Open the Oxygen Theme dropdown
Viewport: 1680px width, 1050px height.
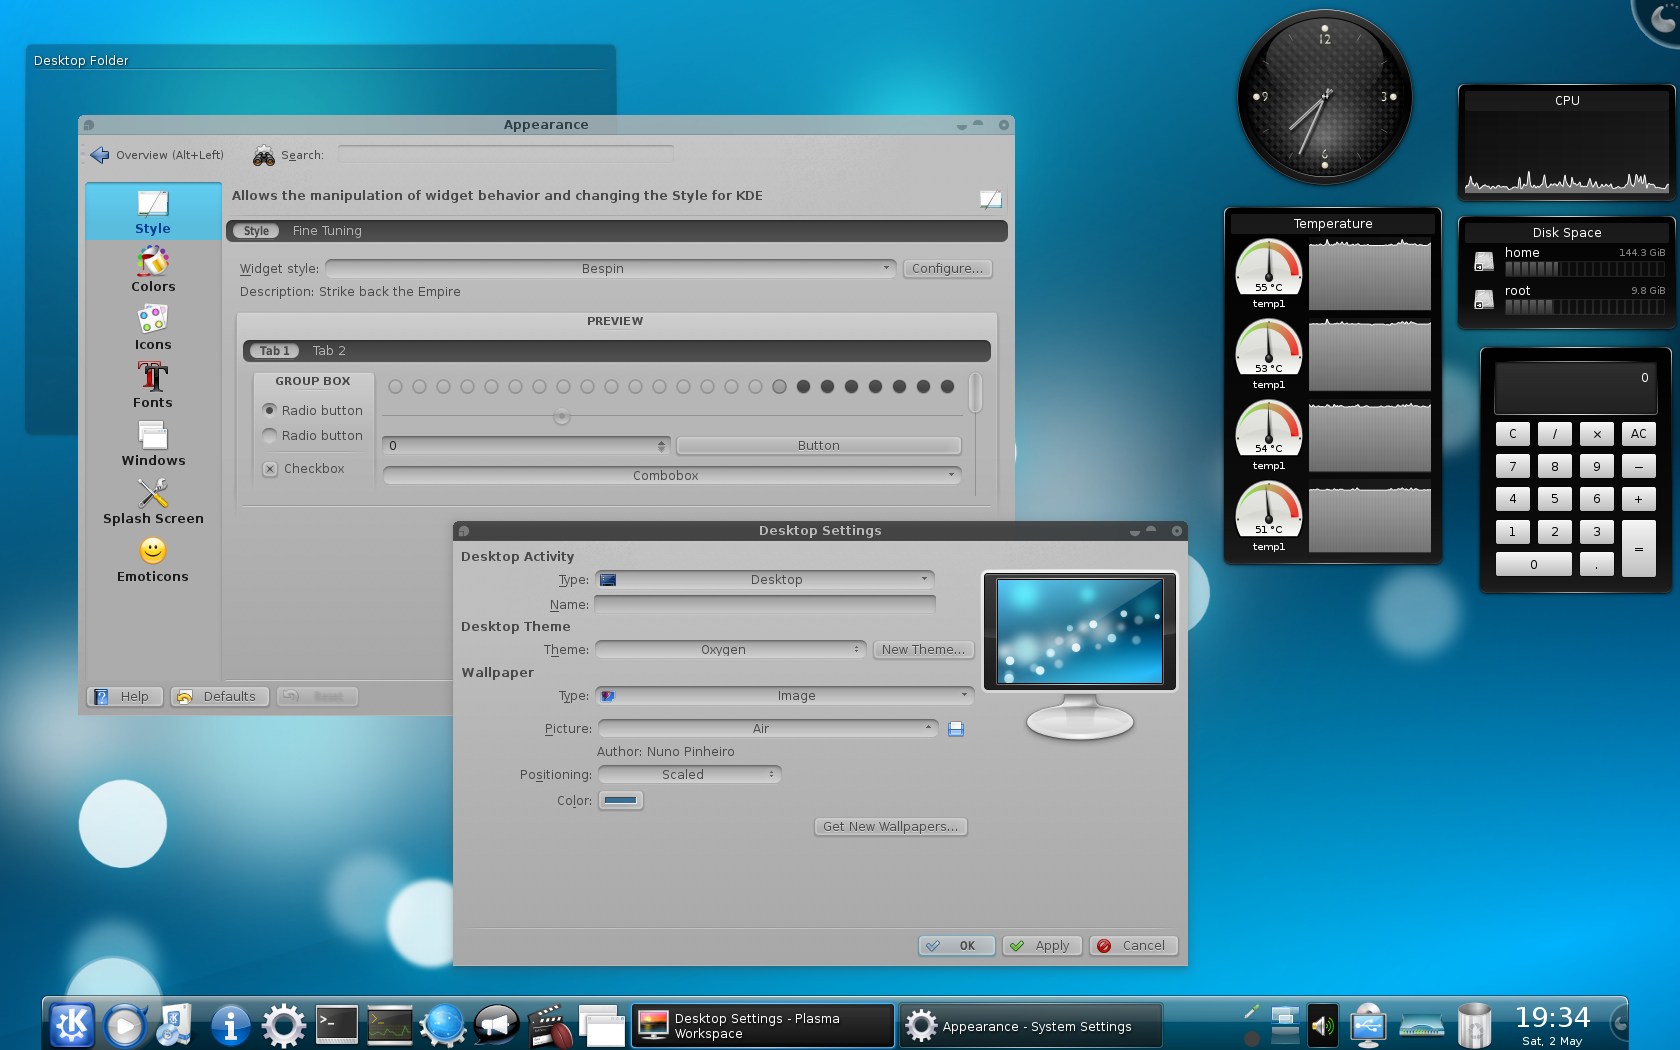pos(731,650)
